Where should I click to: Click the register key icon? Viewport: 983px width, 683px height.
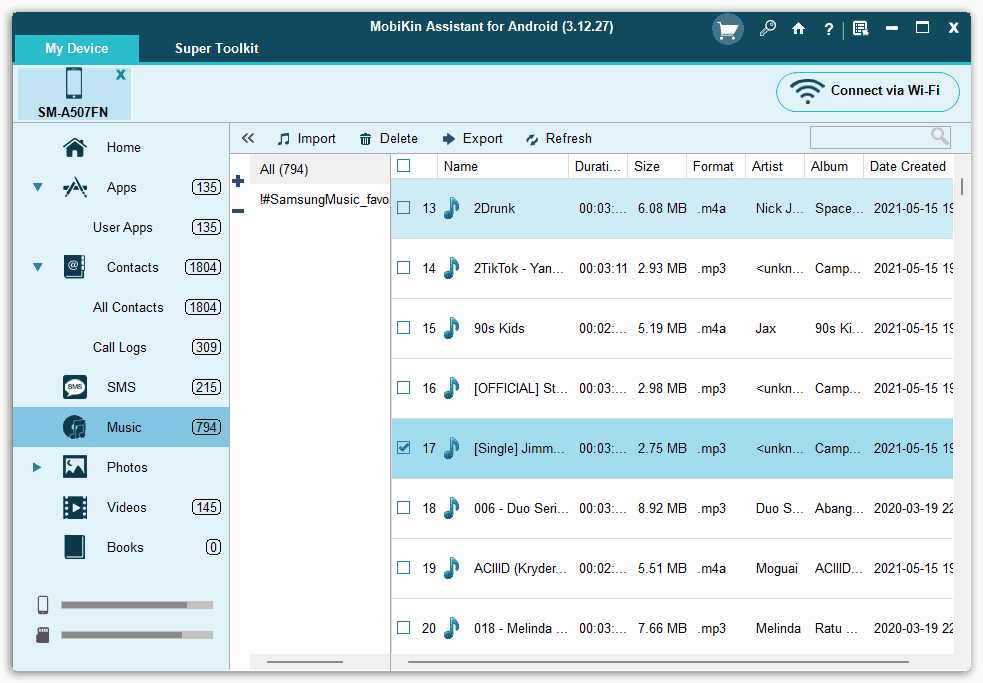[x=767, y=28]
